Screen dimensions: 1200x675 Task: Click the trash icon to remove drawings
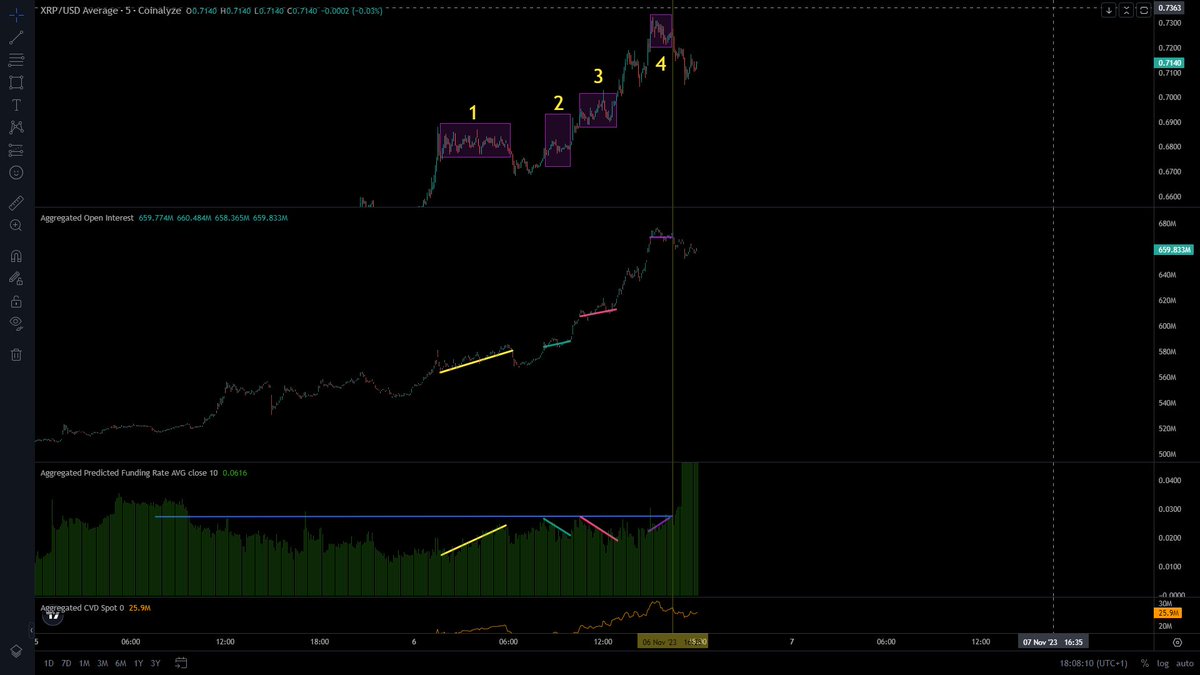pyautogui.click(x=16, y=354)
